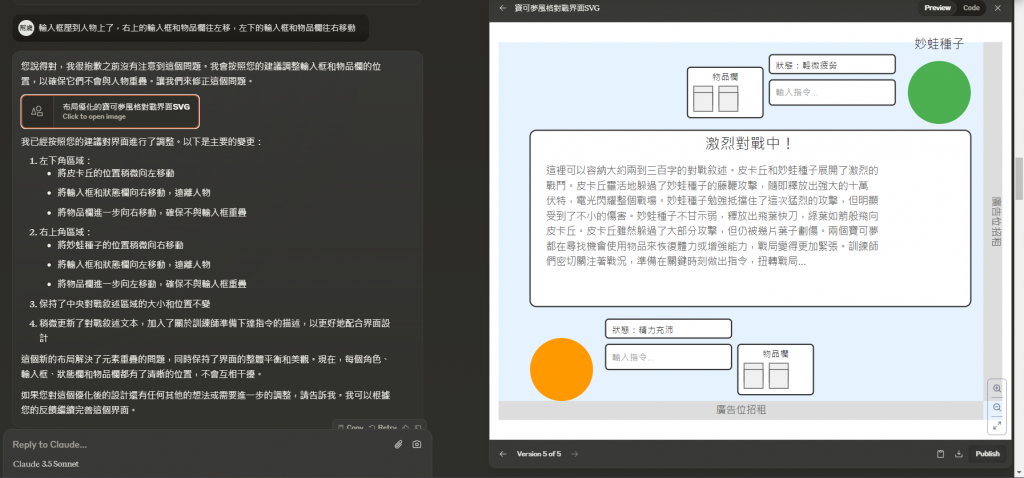Click the 右上角區域 list item

(x=66, y=232)
